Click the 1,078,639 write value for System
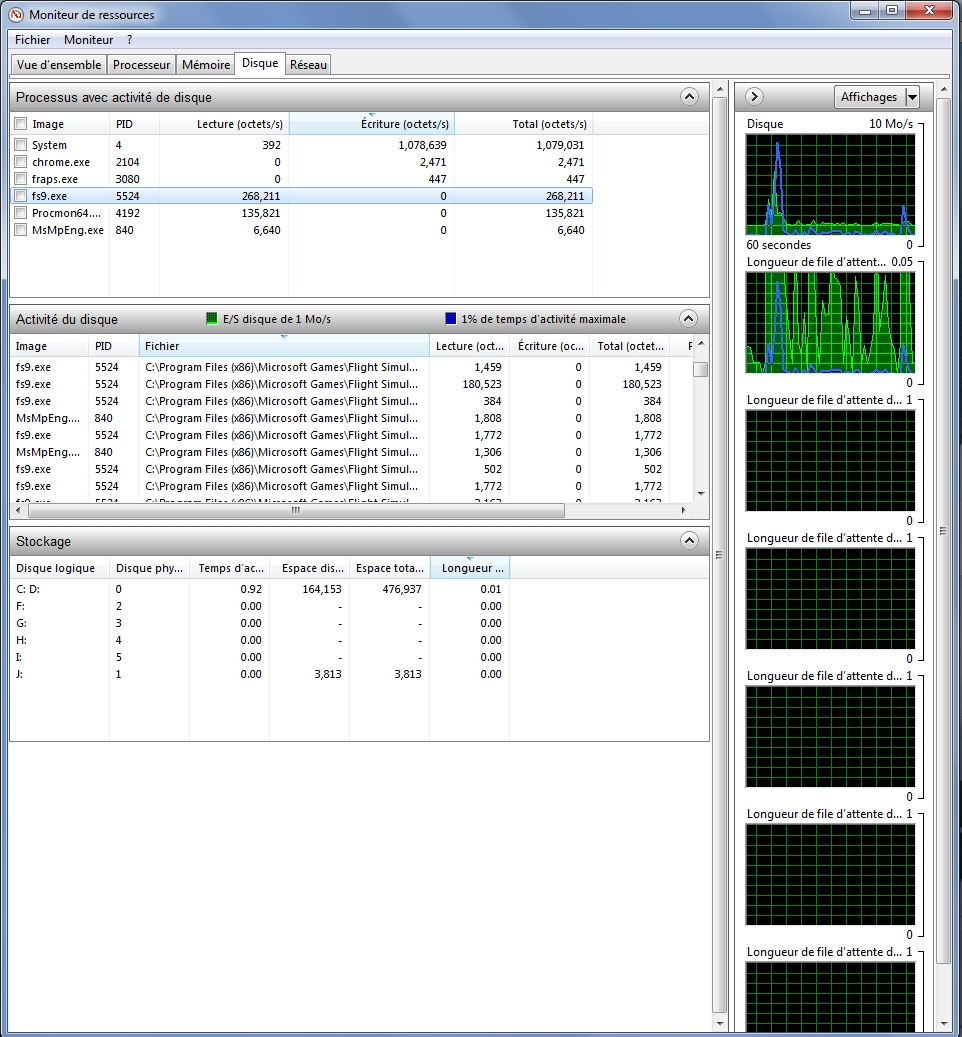Viewport: 962px width, 1037px height. tap(422, 145)
